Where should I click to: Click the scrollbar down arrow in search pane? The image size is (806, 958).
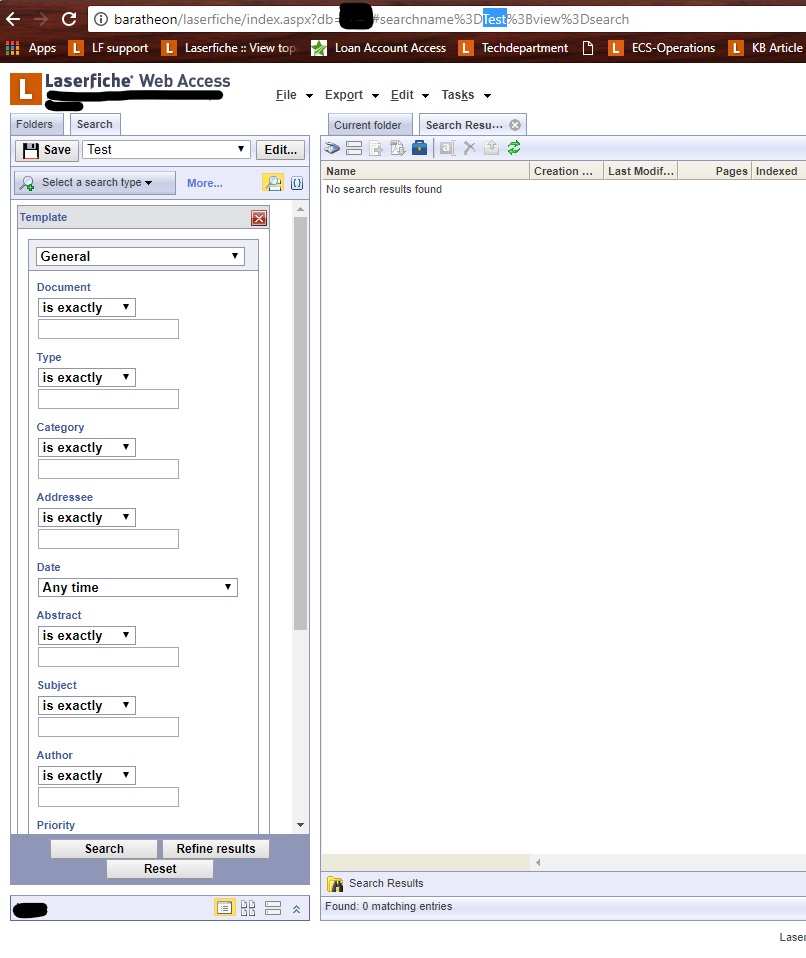pyautogui.click(x=300, y=825)
